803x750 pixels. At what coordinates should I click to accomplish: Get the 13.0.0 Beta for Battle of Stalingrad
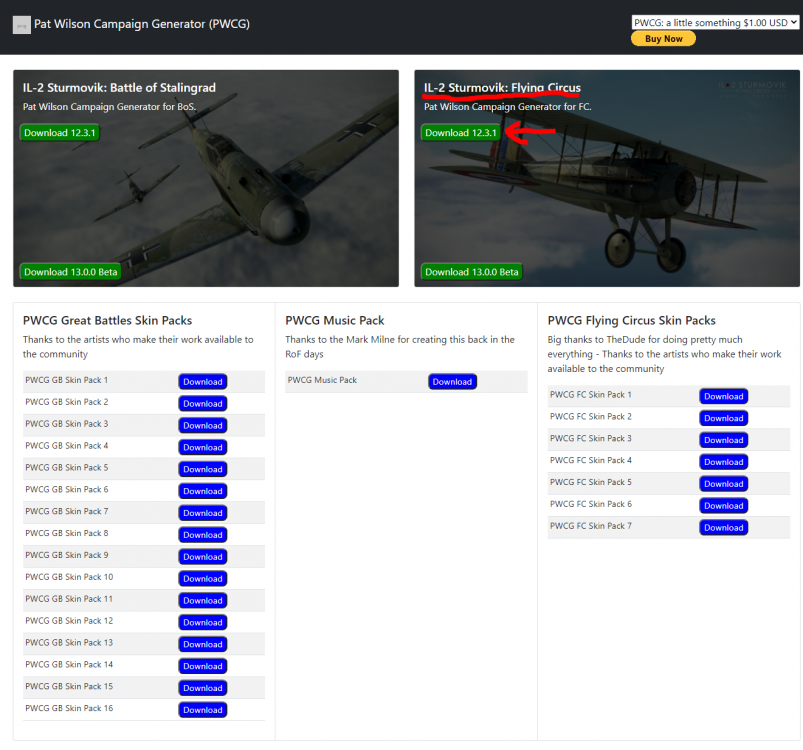click(71, 272)
